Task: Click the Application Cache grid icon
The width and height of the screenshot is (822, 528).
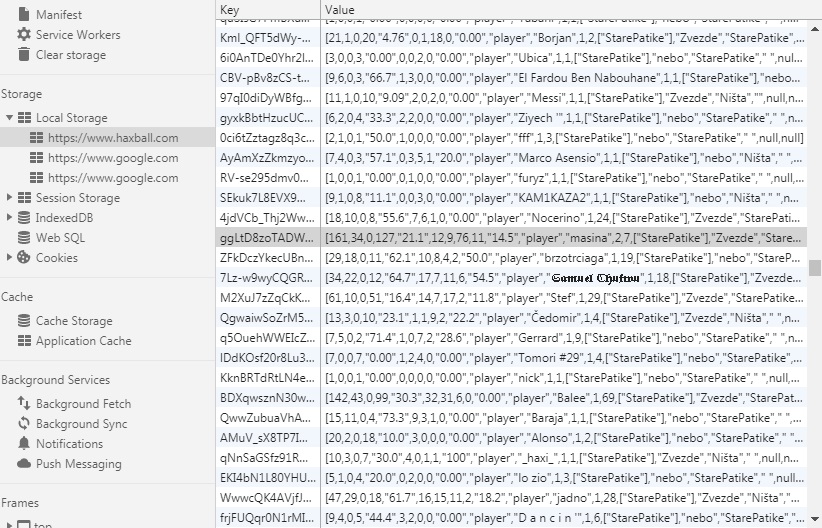Action: pyautogui.click(x=24, y=341)
